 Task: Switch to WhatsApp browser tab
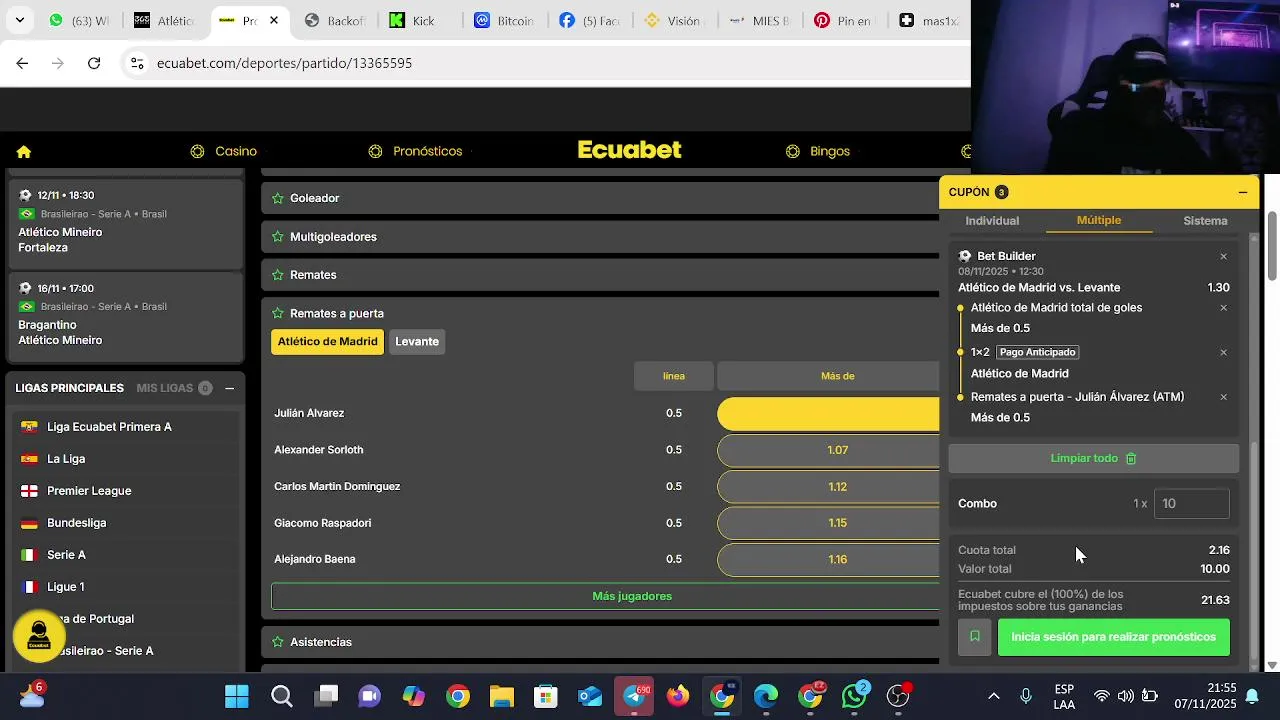(x=78, y=20)
